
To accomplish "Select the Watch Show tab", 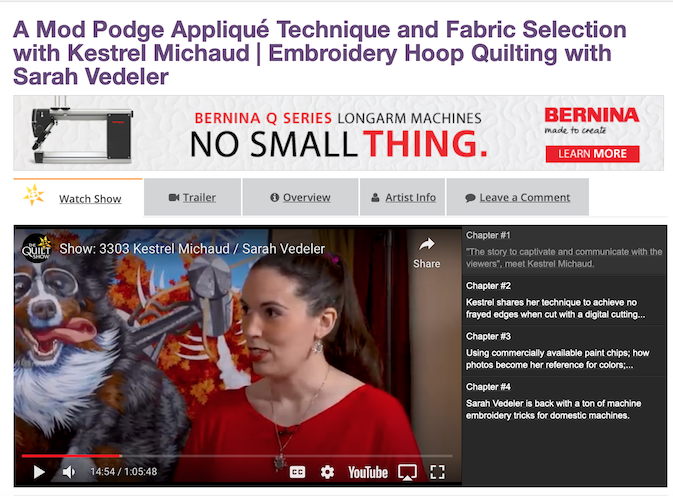I will [x=78, y=198].
